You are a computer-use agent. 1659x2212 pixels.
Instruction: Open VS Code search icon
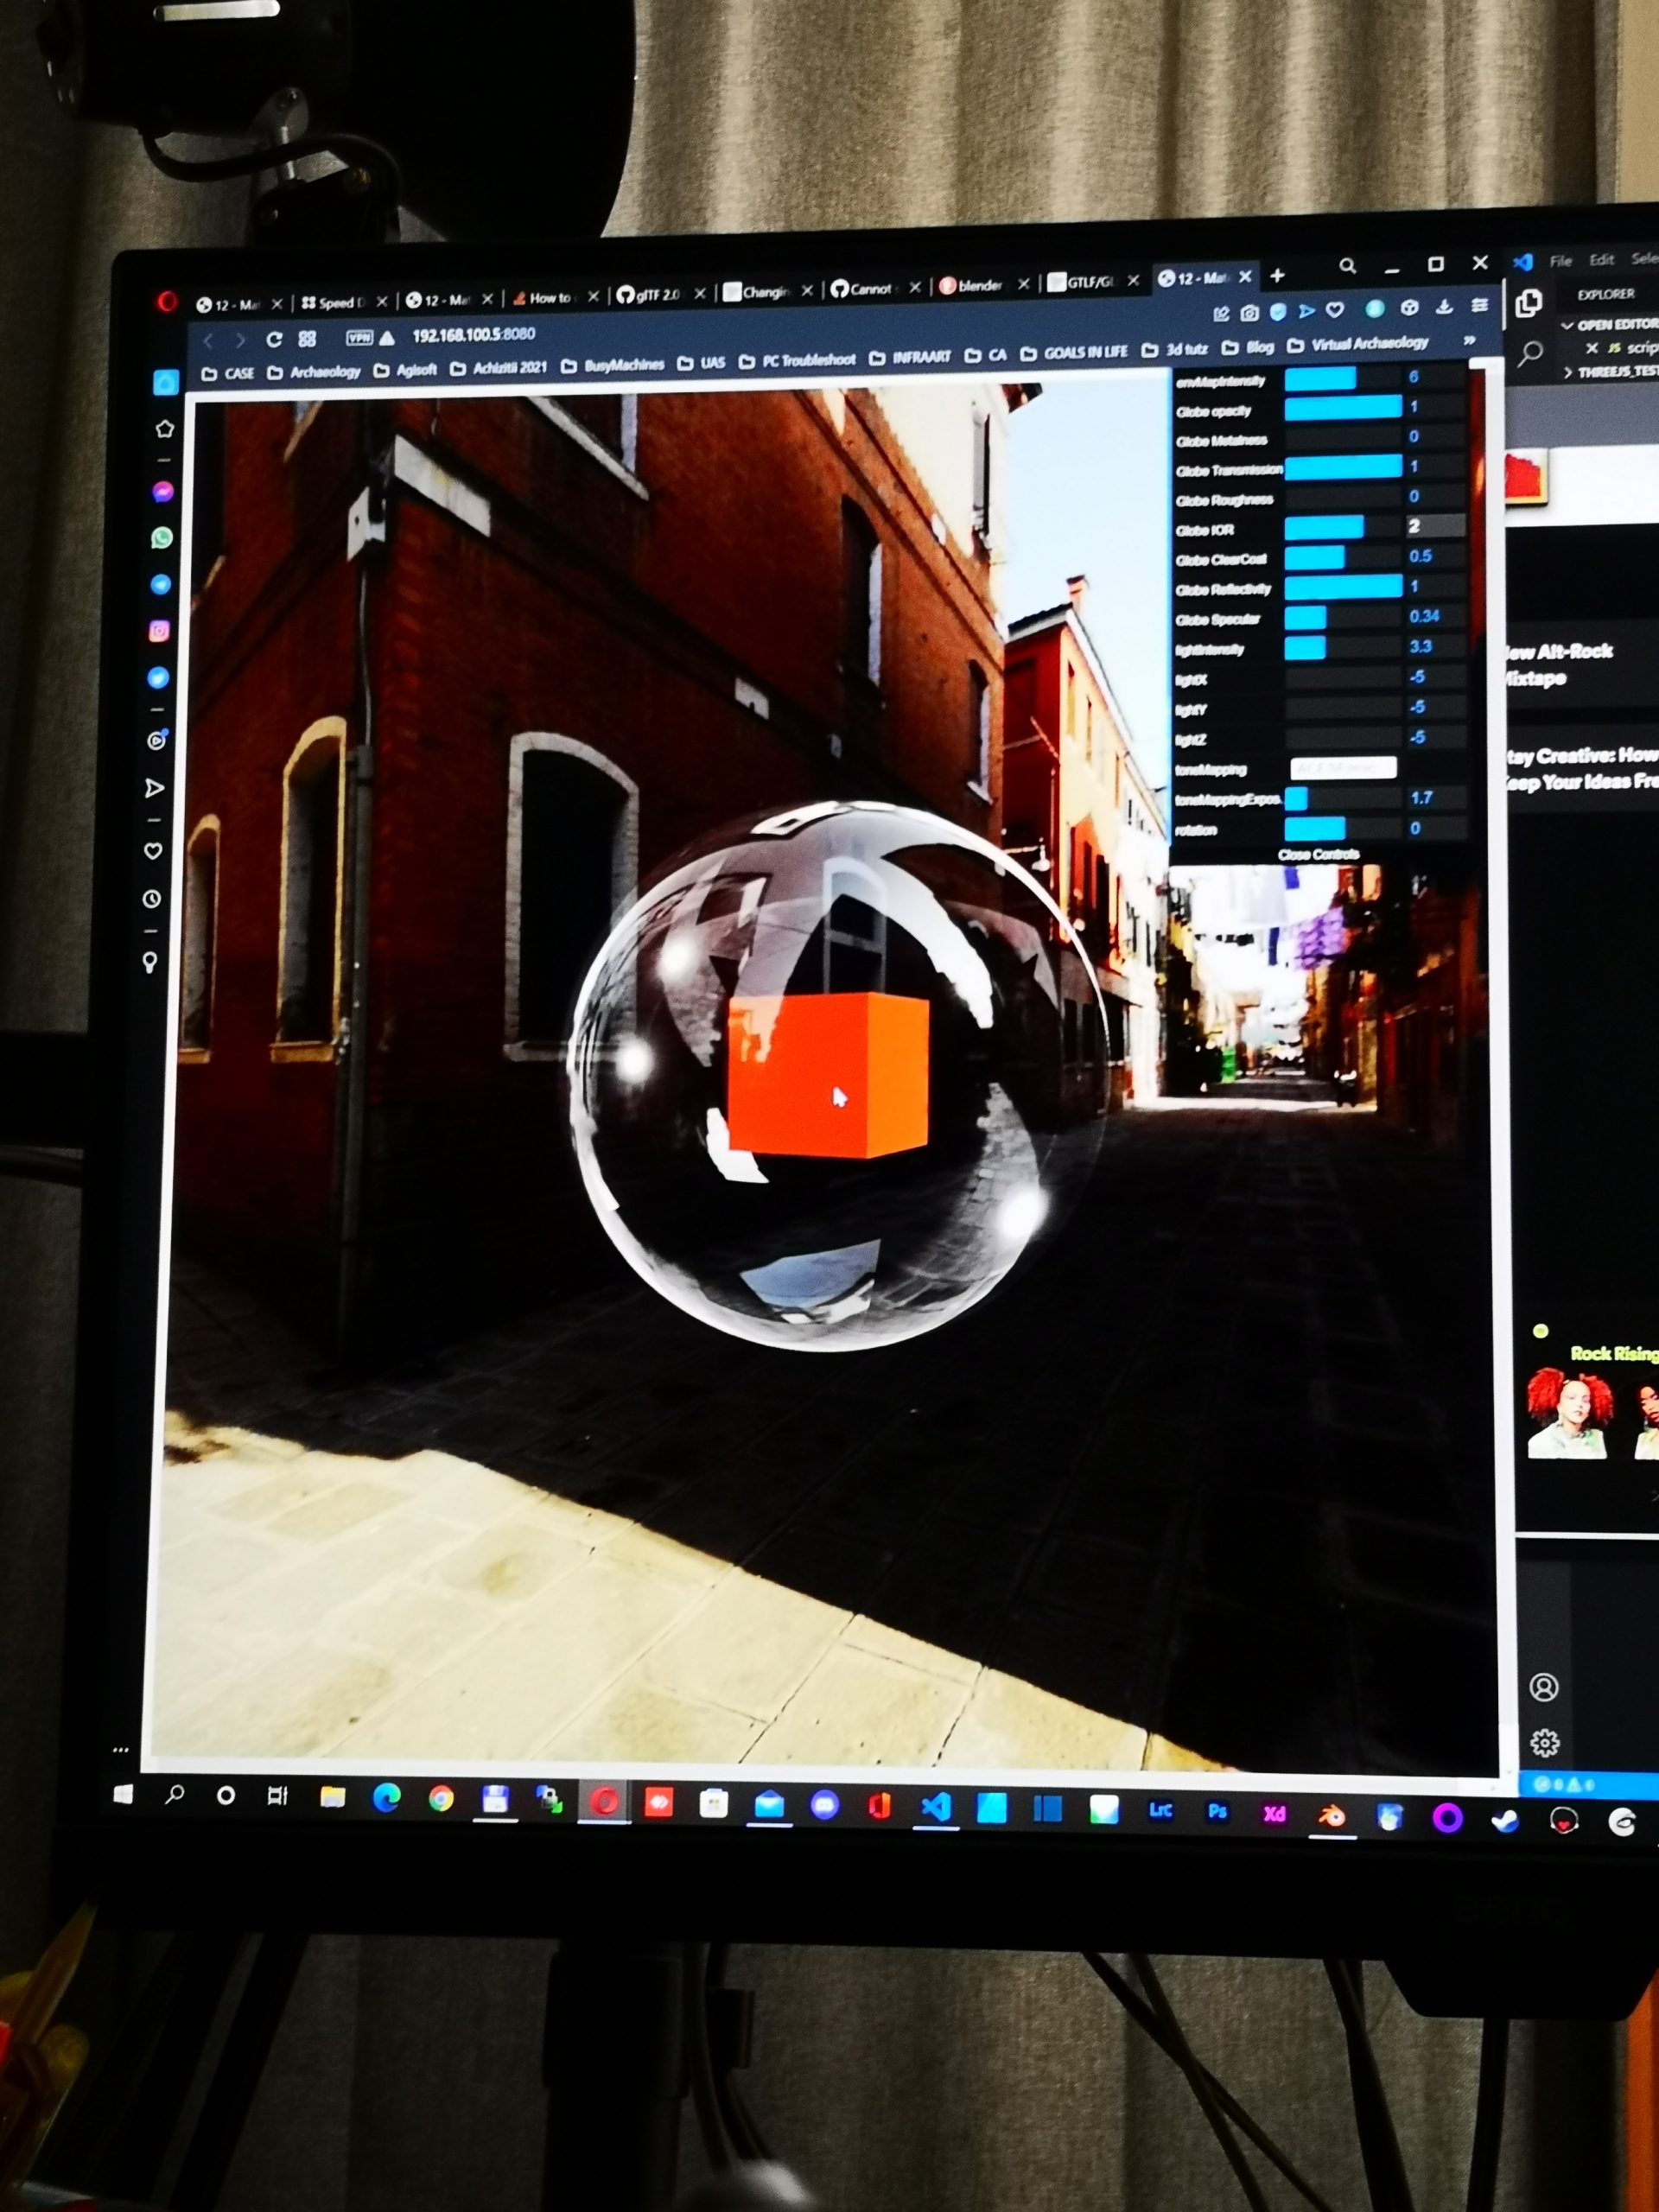point(1530,353)
